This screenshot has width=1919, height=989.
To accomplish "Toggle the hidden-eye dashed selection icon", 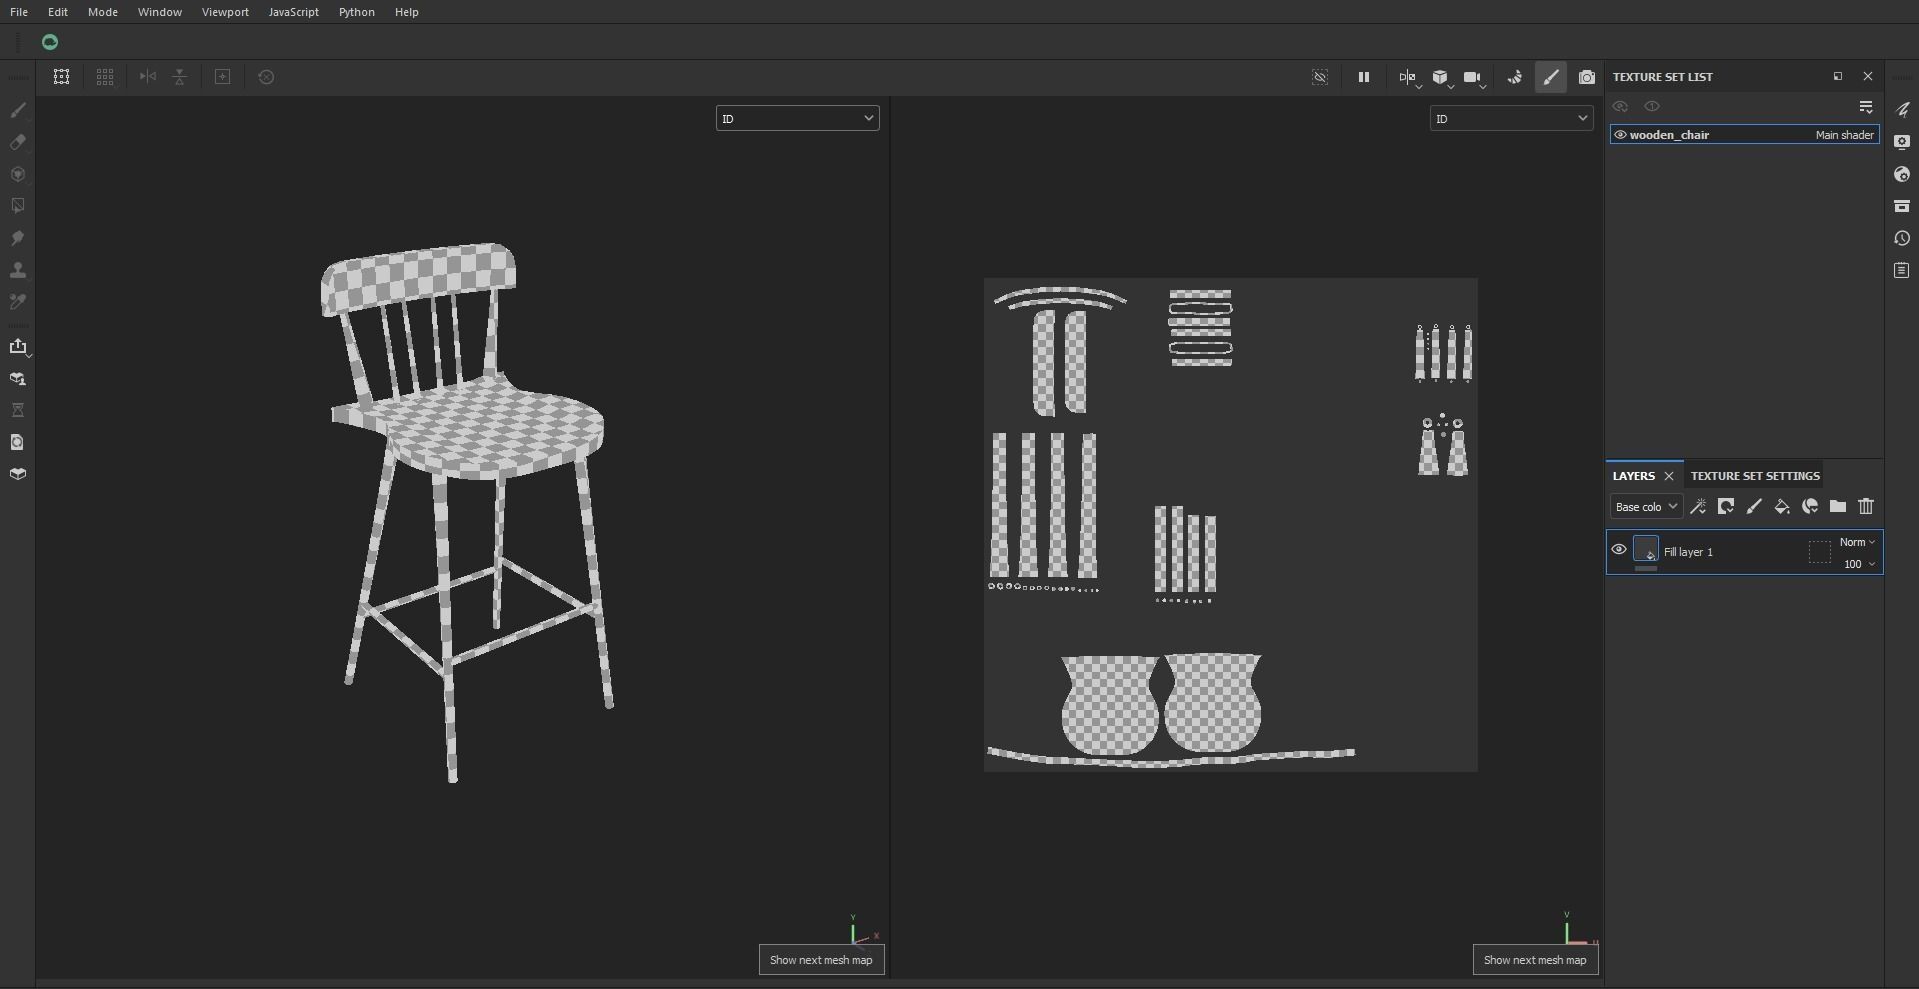I will [1320, 77].
